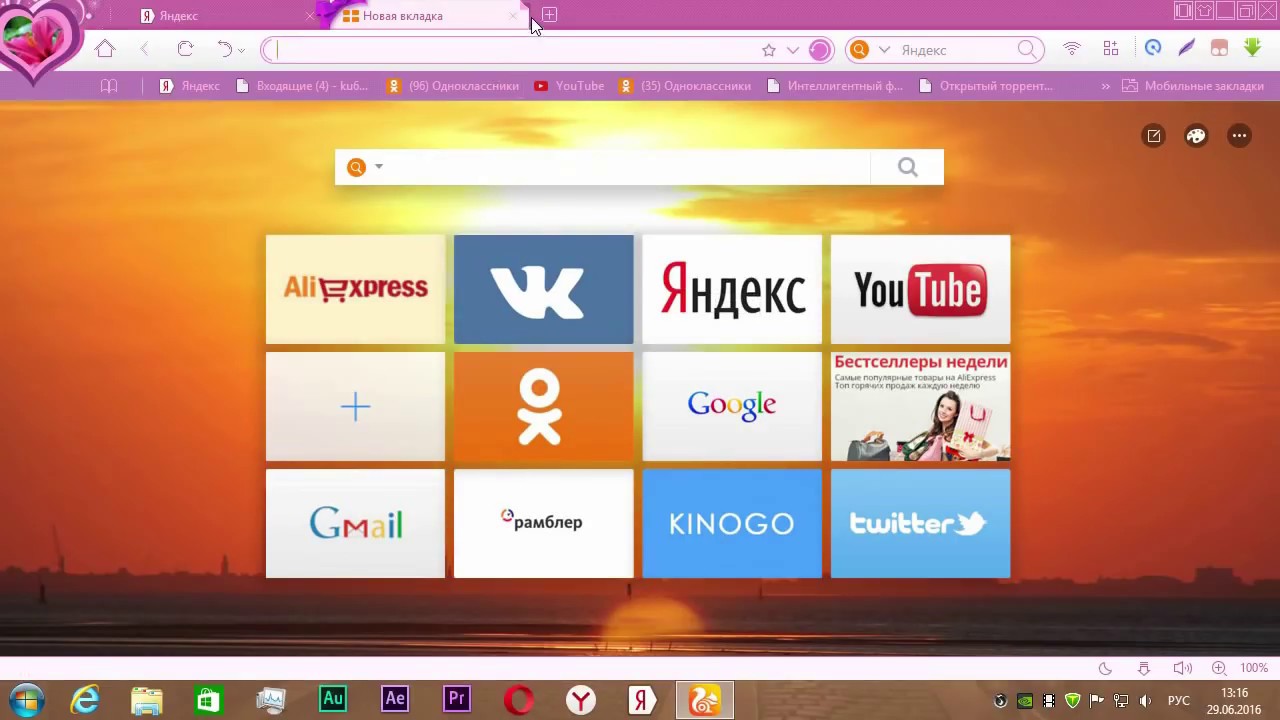Open the Google speed dial tile
Screen dimensions: 1280x720
point(732,406)
